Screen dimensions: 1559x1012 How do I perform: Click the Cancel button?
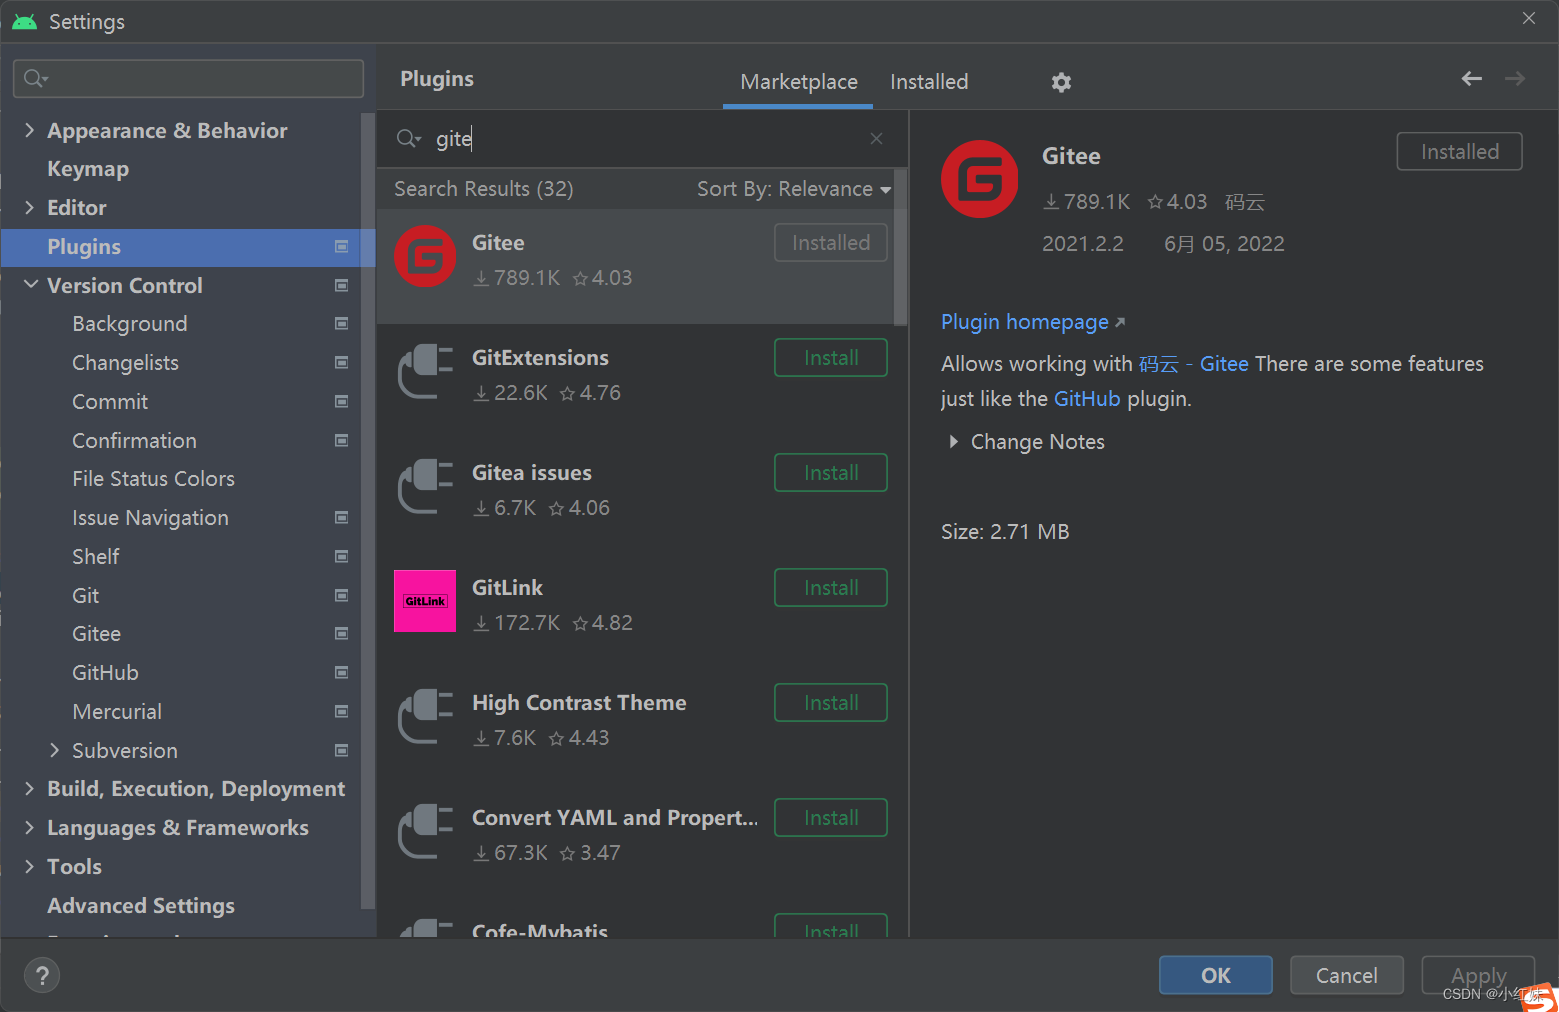[x=1346, y=975]
